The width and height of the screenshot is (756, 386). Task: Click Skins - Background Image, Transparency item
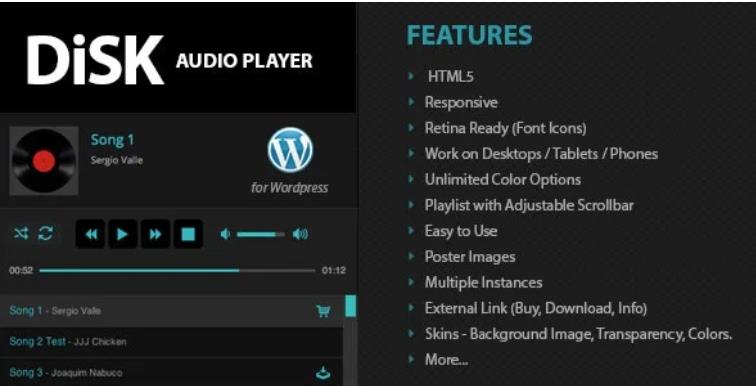(579, 333)
